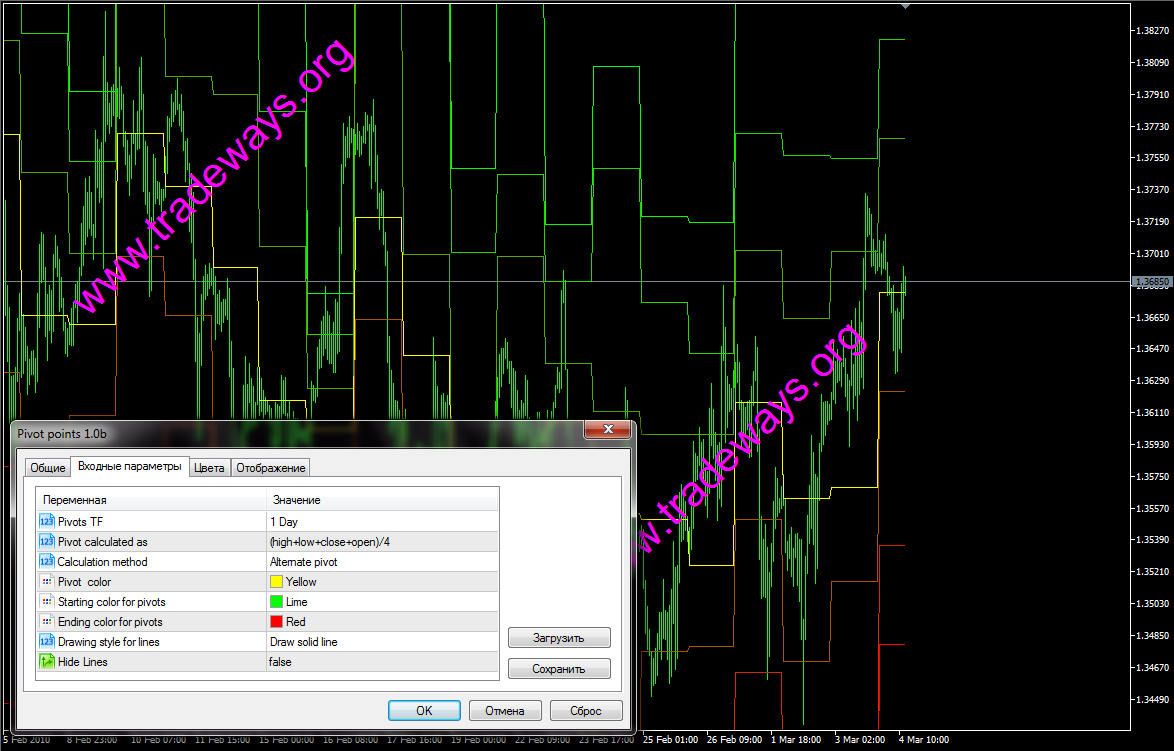Click the Значение column header
The image size is (1174, 751).
(383, 499)
